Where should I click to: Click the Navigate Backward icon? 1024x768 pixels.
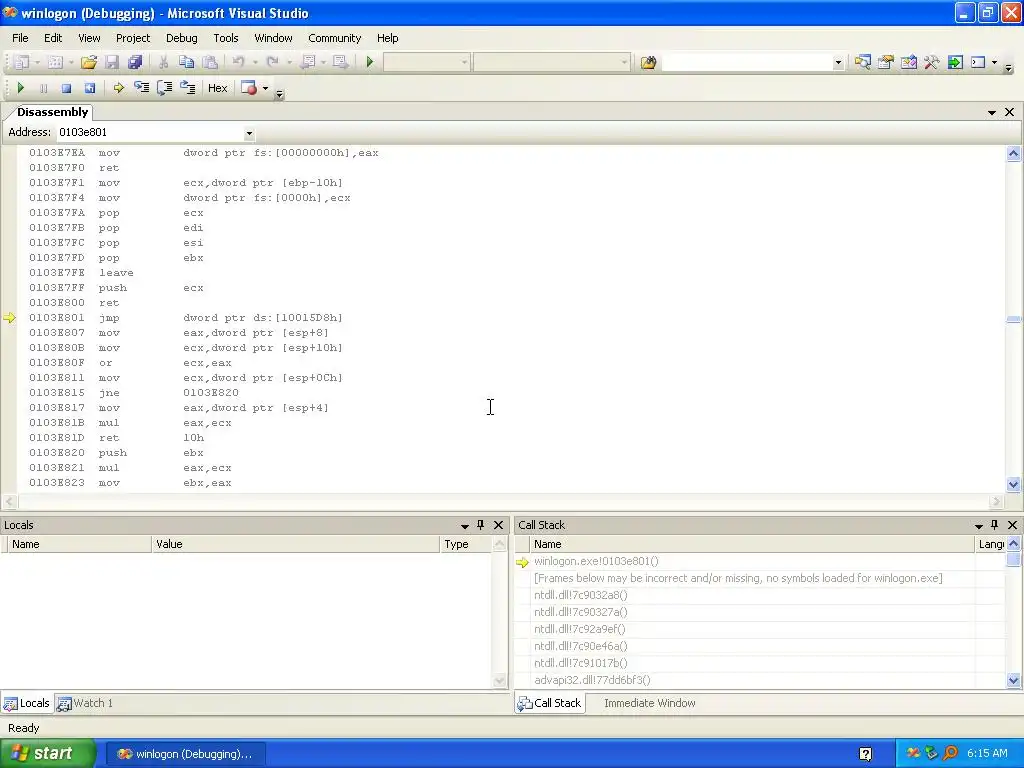point(308,62)
